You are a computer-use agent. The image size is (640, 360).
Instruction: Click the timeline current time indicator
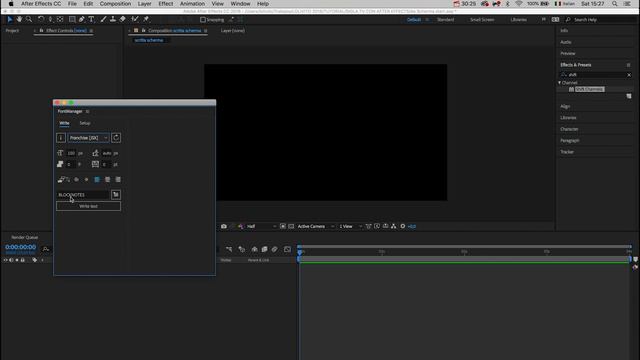pos(300,252)
